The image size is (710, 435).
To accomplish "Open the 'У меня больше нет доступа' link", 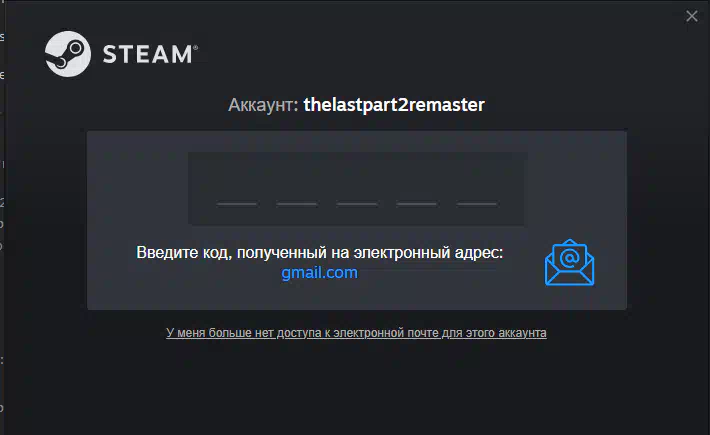I will tap(356, 333).
